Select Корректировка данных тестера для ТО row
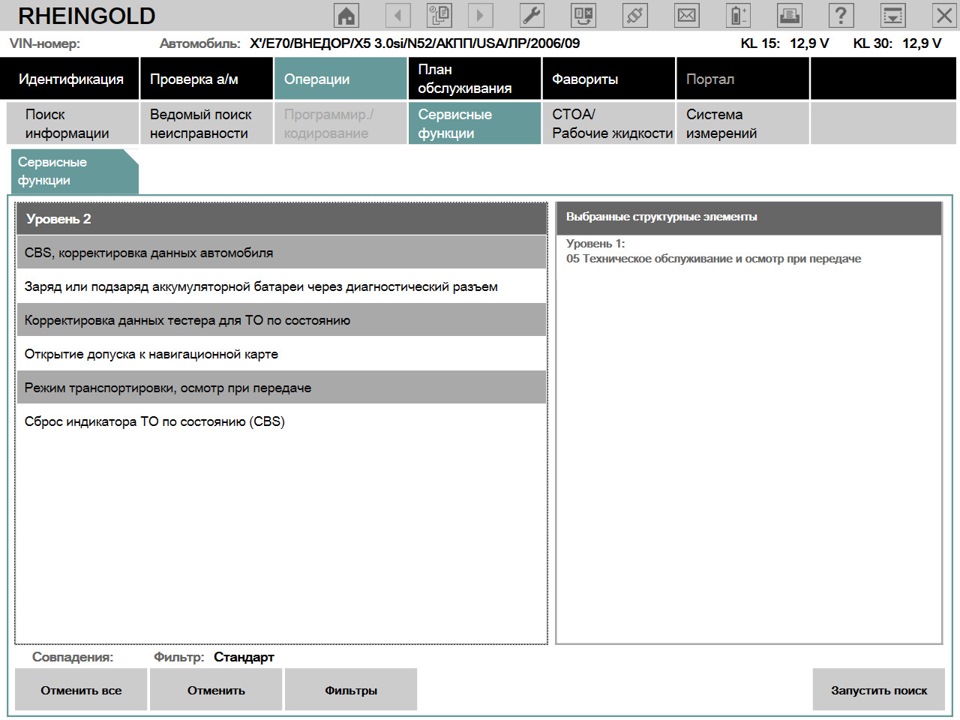Image resolution: width=960 pixels, height=720 pixels. (x=282, y=320)
